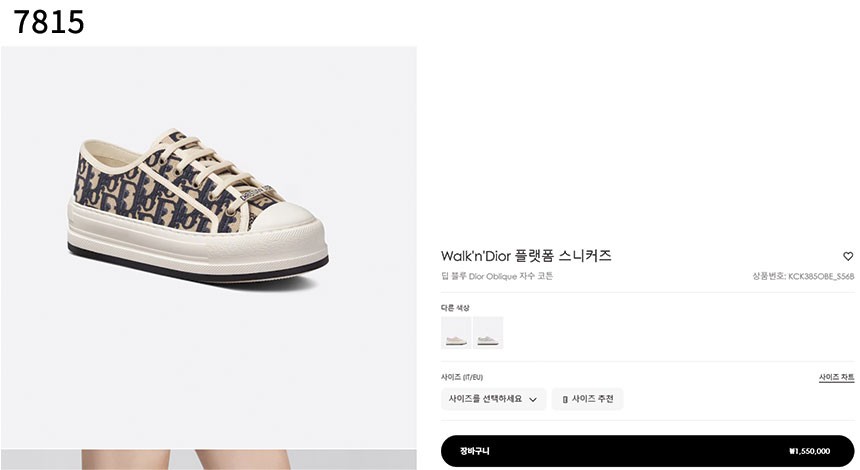Select the second alternate color sneaker thumbnail
The image size is (860, 470).
coord(488,332)
